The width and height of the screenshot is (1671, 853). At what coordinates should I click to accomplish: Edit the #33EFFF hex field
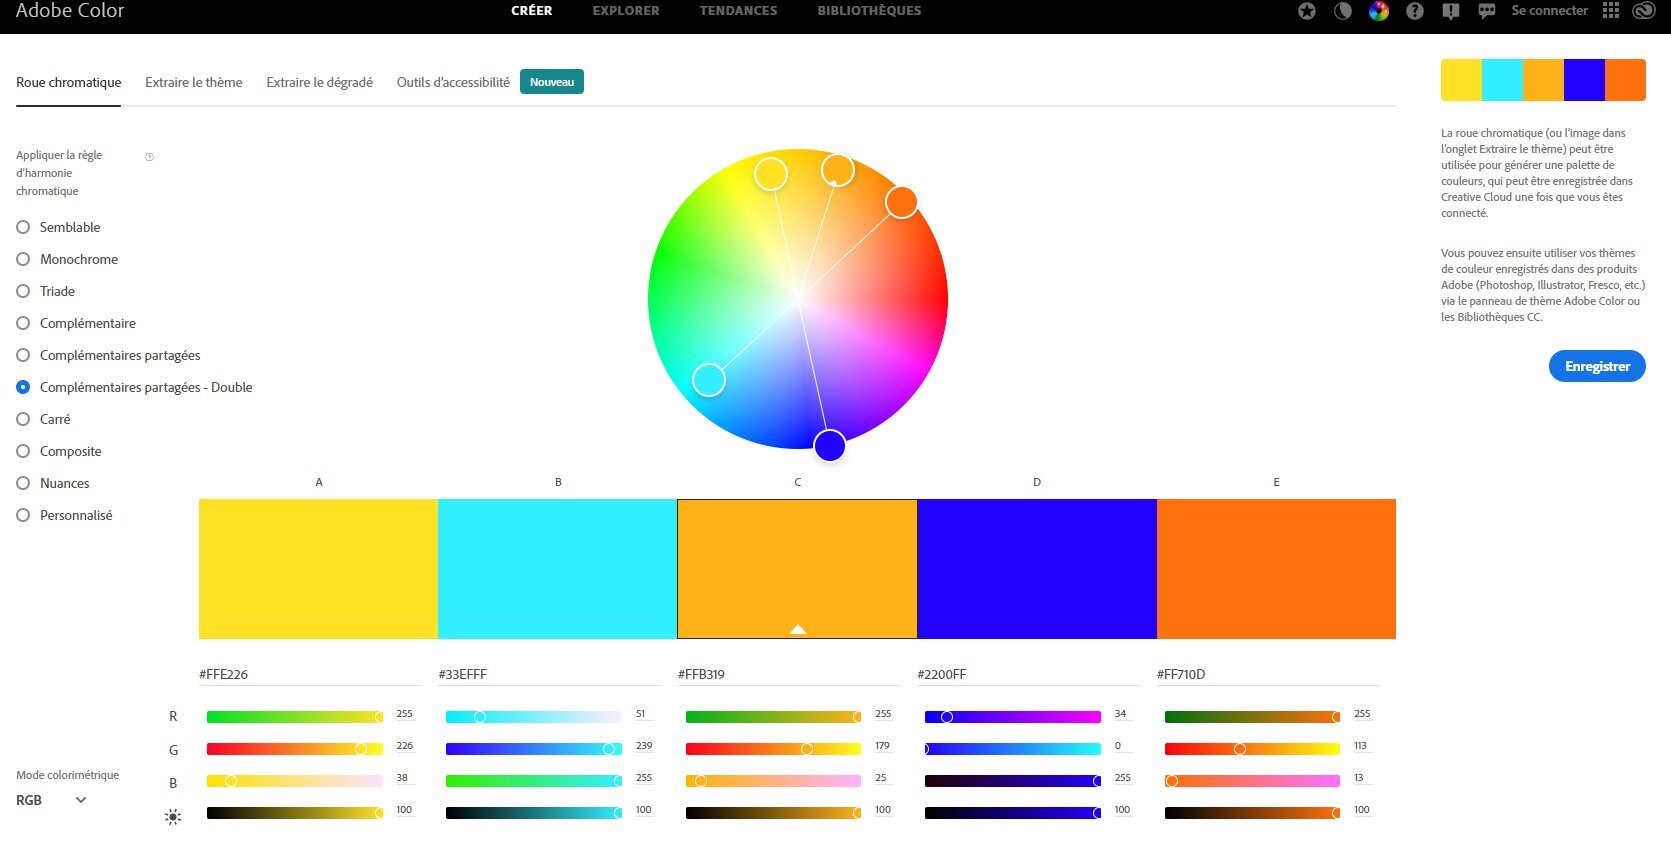point(549,674)
